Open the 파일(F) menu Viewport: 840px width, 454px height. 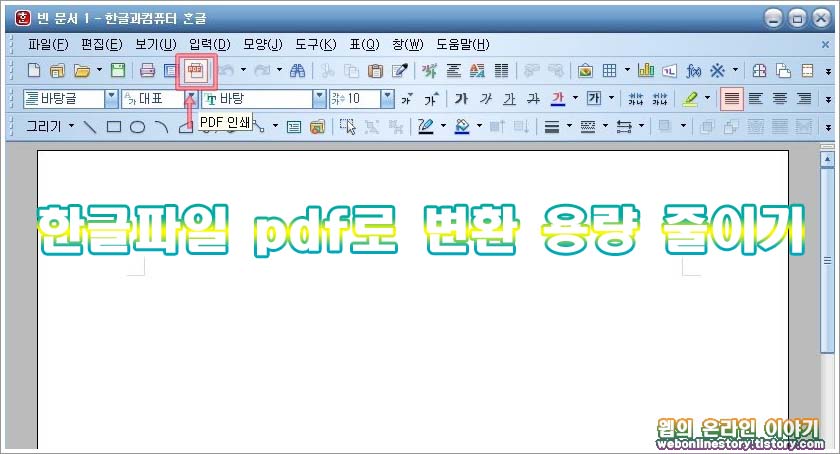click(48, 44)
